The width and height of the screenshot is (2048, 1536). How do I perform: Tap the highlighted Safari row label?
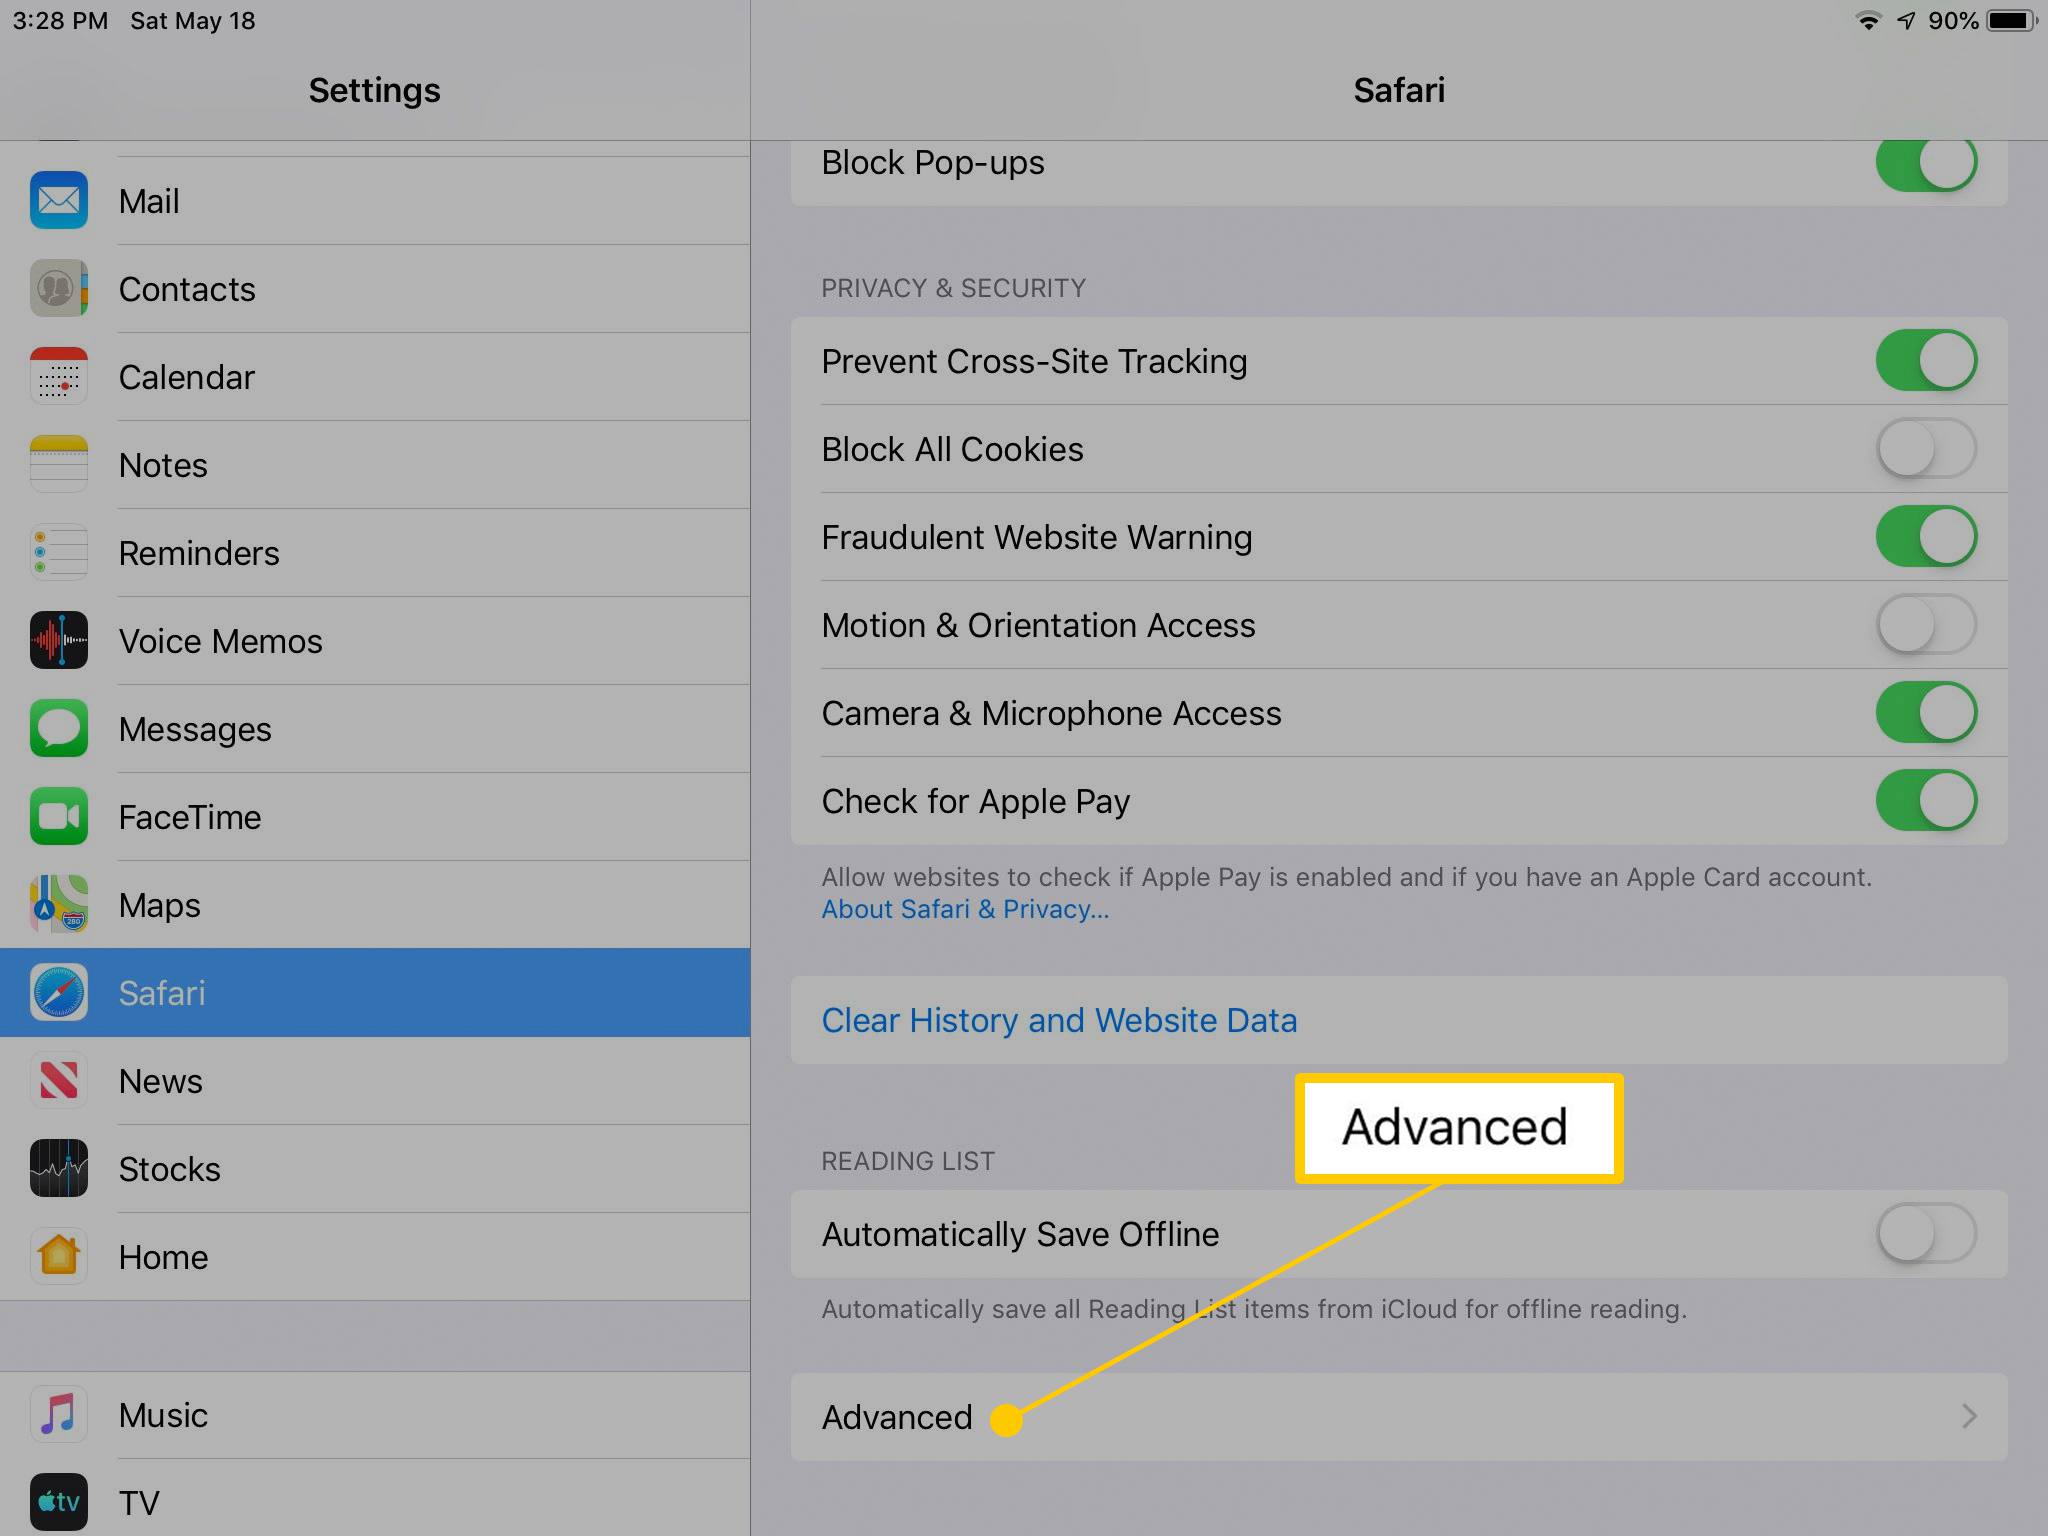coord(162,993)
